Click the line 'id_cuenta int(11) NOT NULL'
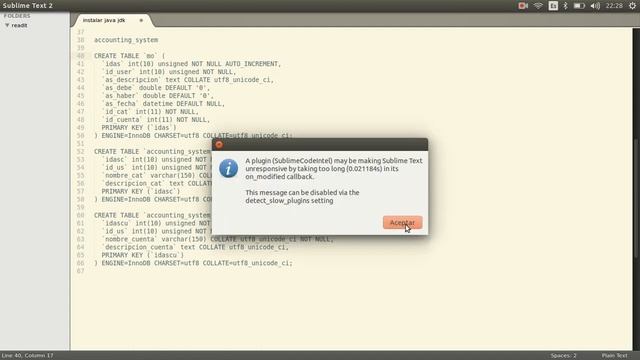Image resolution: width=640 pixels, height=360 pixels. pyautogui.click(x=156, y=120)
